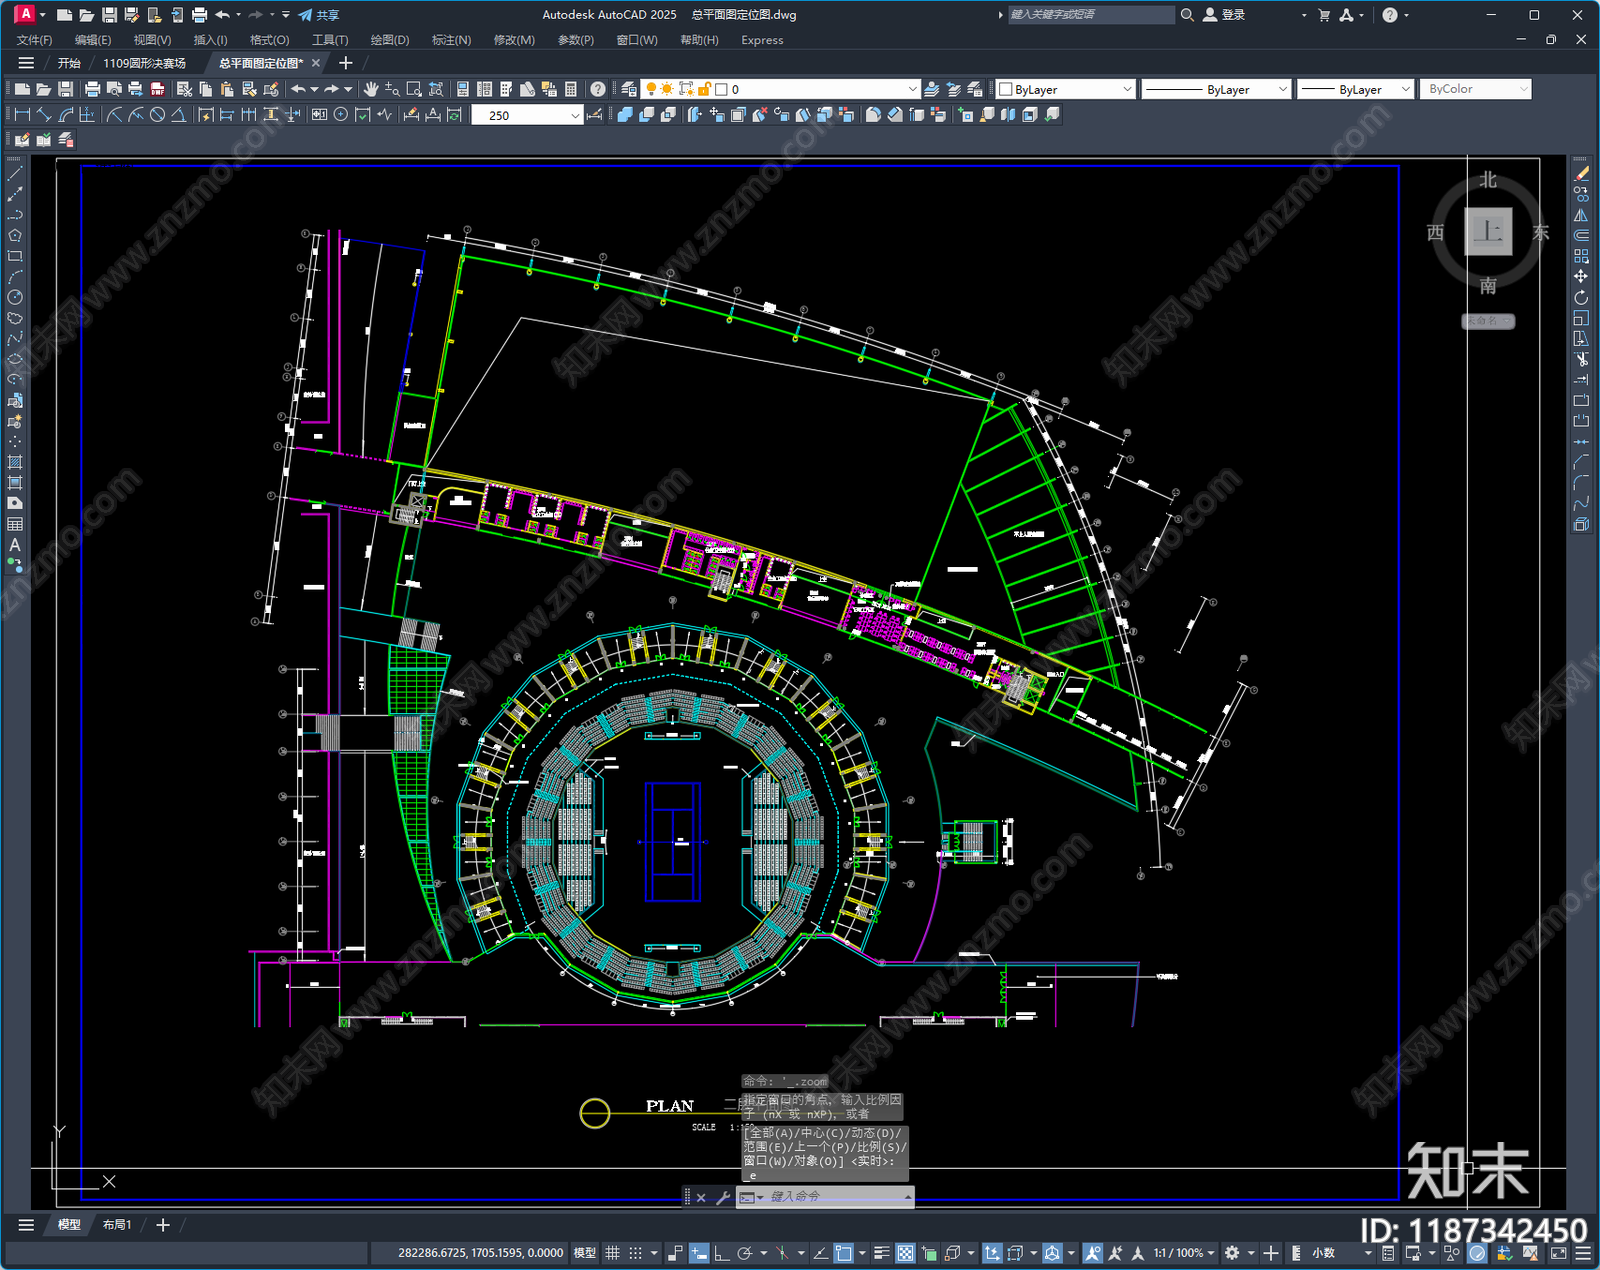Open the Autodesk App Store cart icon
This screenshot has width=1600, height=1270.
(x=1324, y=15)
